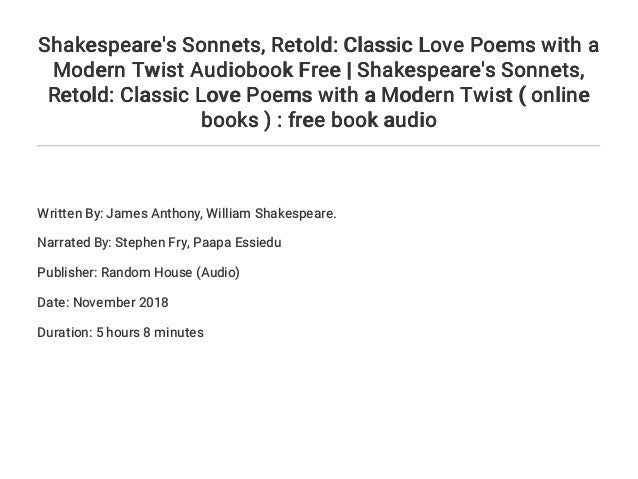Click the "Duration:" label
Image resolution: width=638 pixels, height=479 pixels.
tap(65, 332)
